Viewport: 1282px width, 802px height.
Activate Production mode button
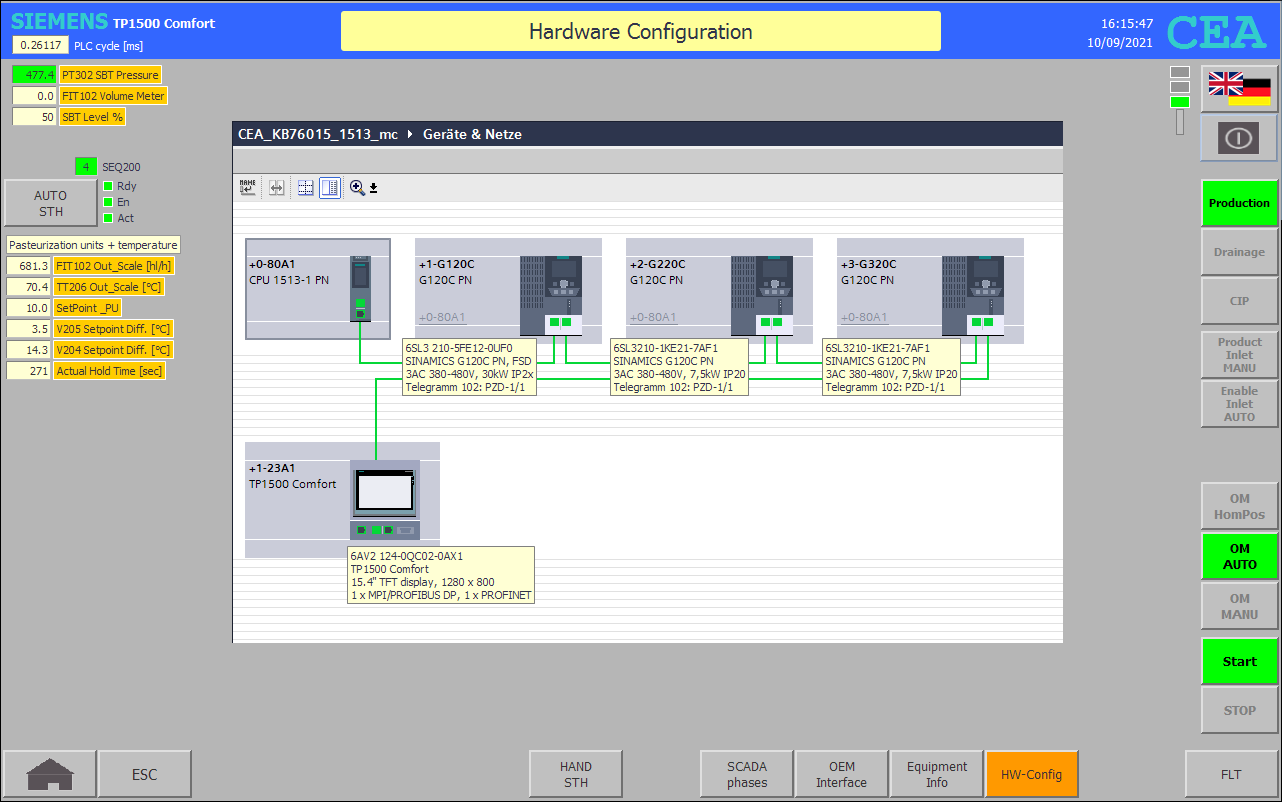coord(1239,203)
